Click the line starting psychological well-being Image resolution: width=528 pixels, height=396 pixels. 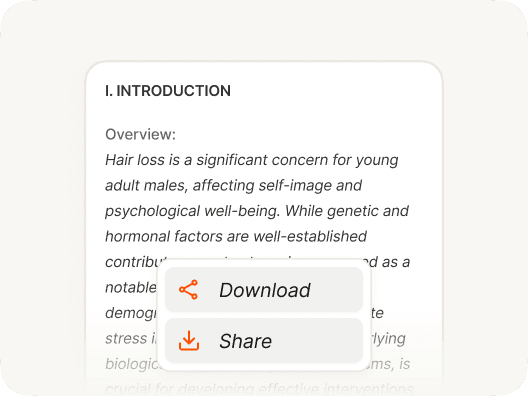coord(257,211)
